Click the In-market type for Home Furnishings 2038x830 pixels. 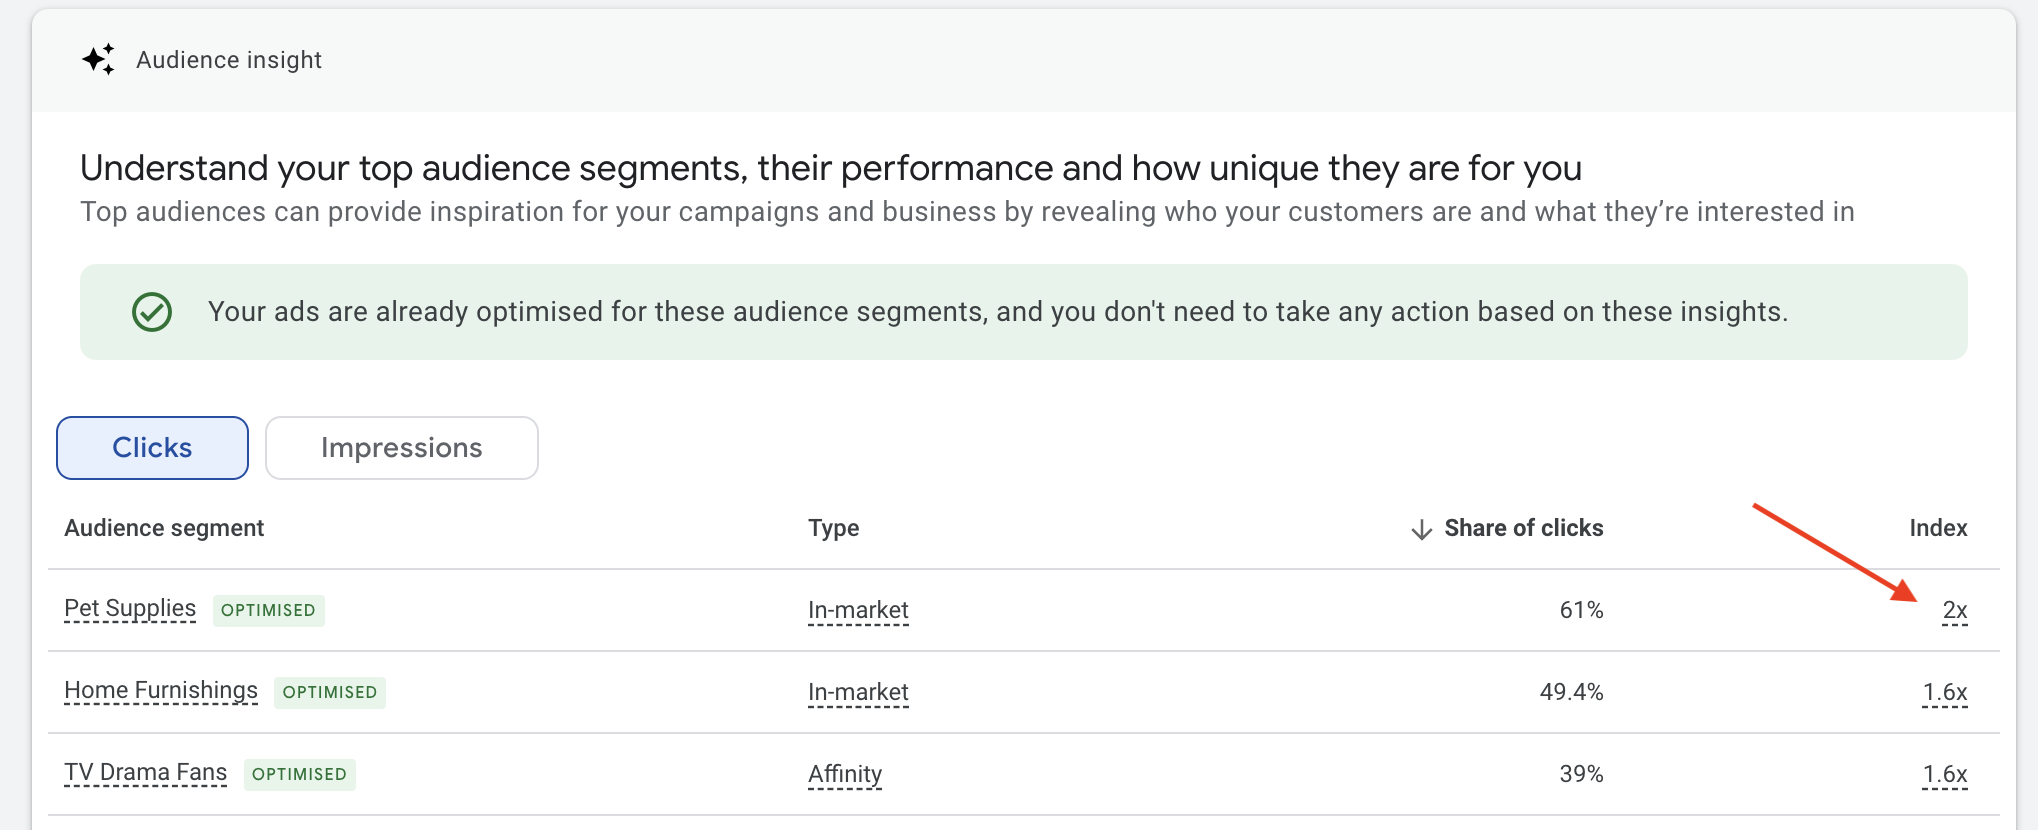tap(858, 692)
